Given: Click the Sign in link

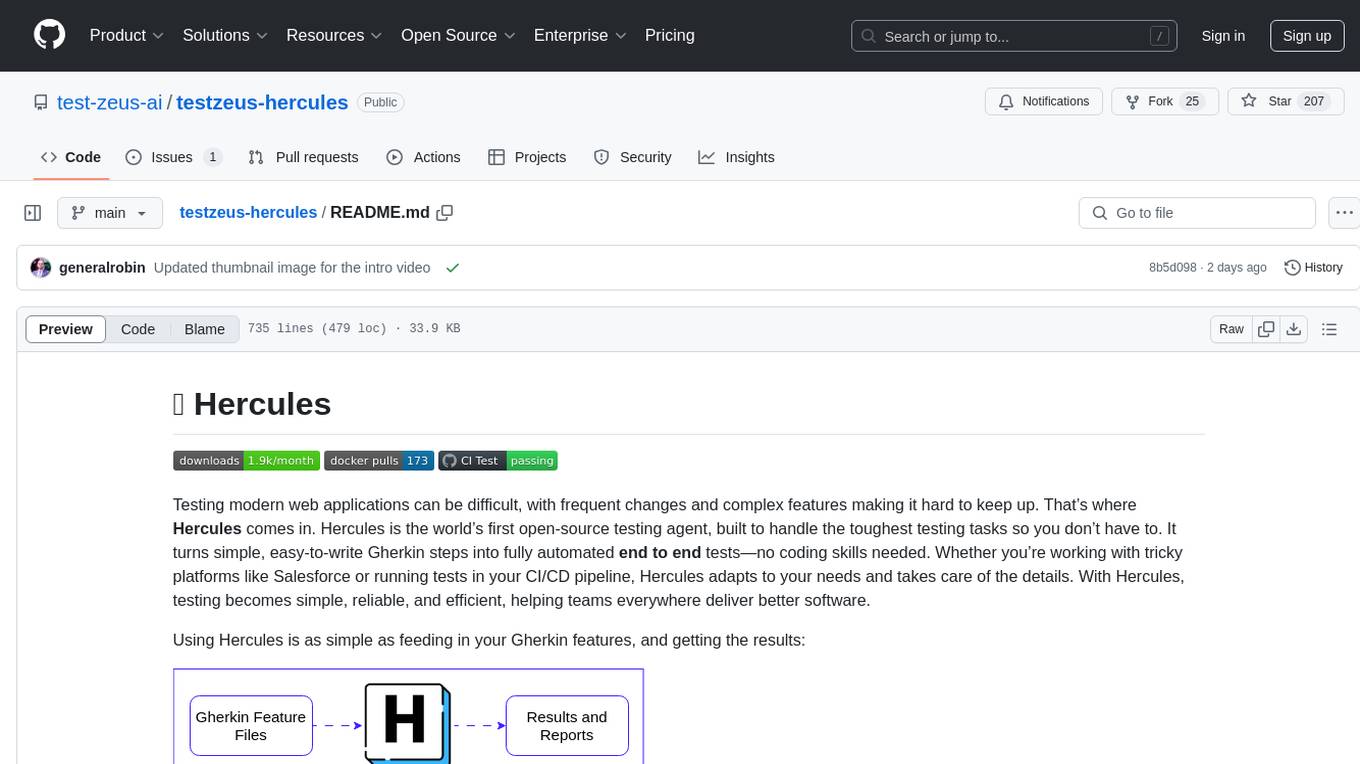Looking at the screenshot, I should (1223, 36).
